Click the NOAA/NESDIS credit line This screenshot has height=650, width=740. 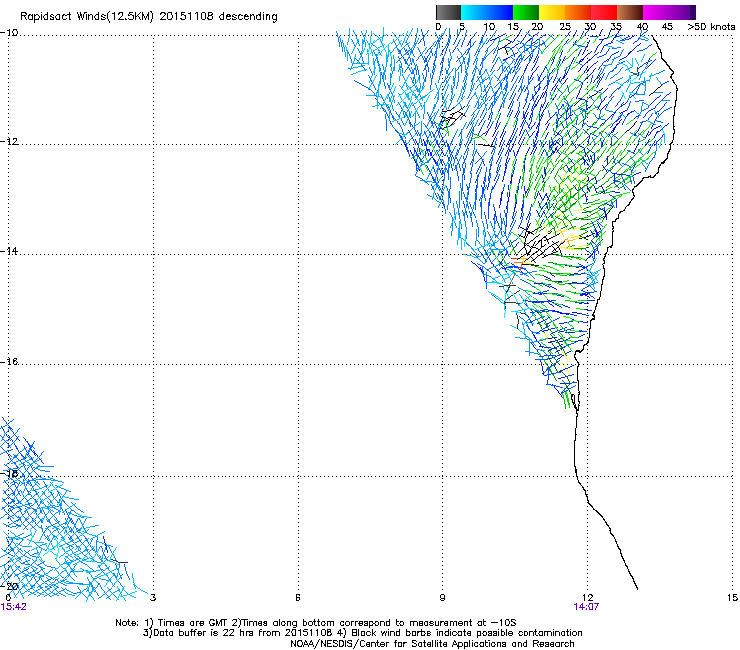432,644
